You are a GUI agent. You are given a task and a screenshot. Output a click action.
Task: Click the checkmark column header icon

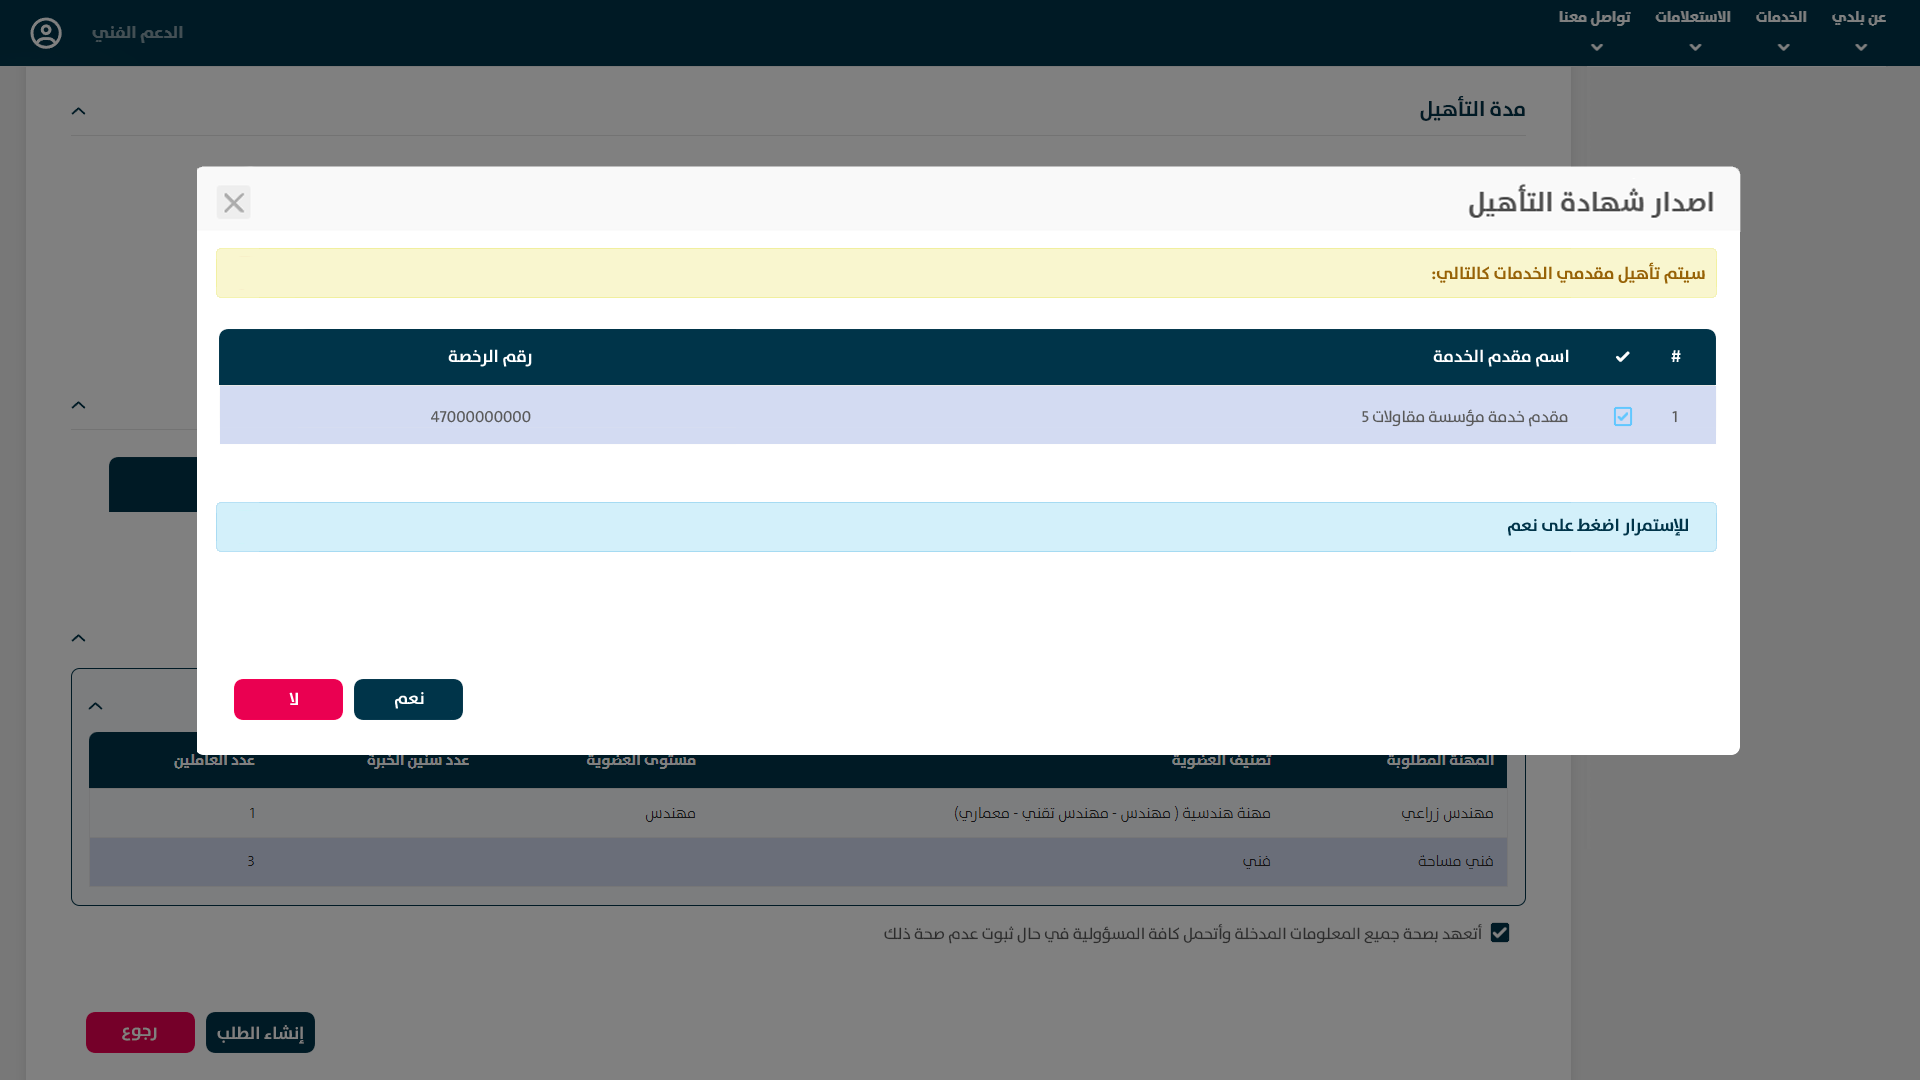(1622, 357)
